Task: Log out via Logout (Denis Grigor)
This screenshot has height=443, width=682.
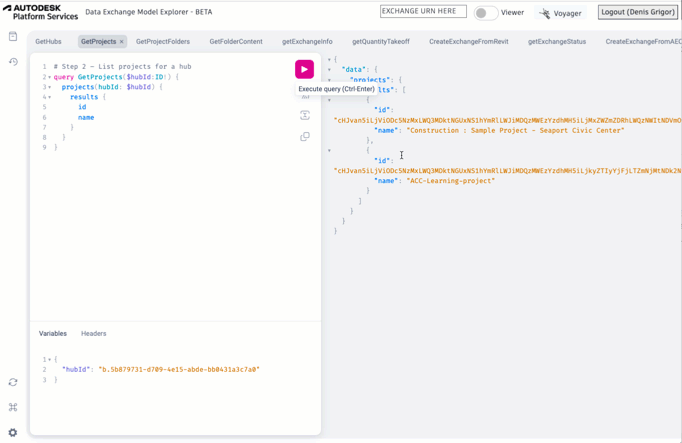Action: pyautogui.click(x=638, y=12)
